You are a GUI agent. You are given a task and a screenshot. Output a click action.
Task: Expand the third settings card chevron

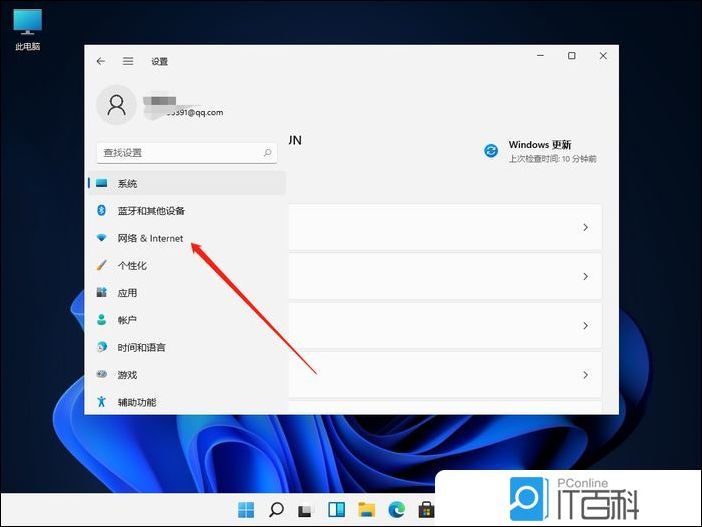pyautogui.click(x=586, y=326)
